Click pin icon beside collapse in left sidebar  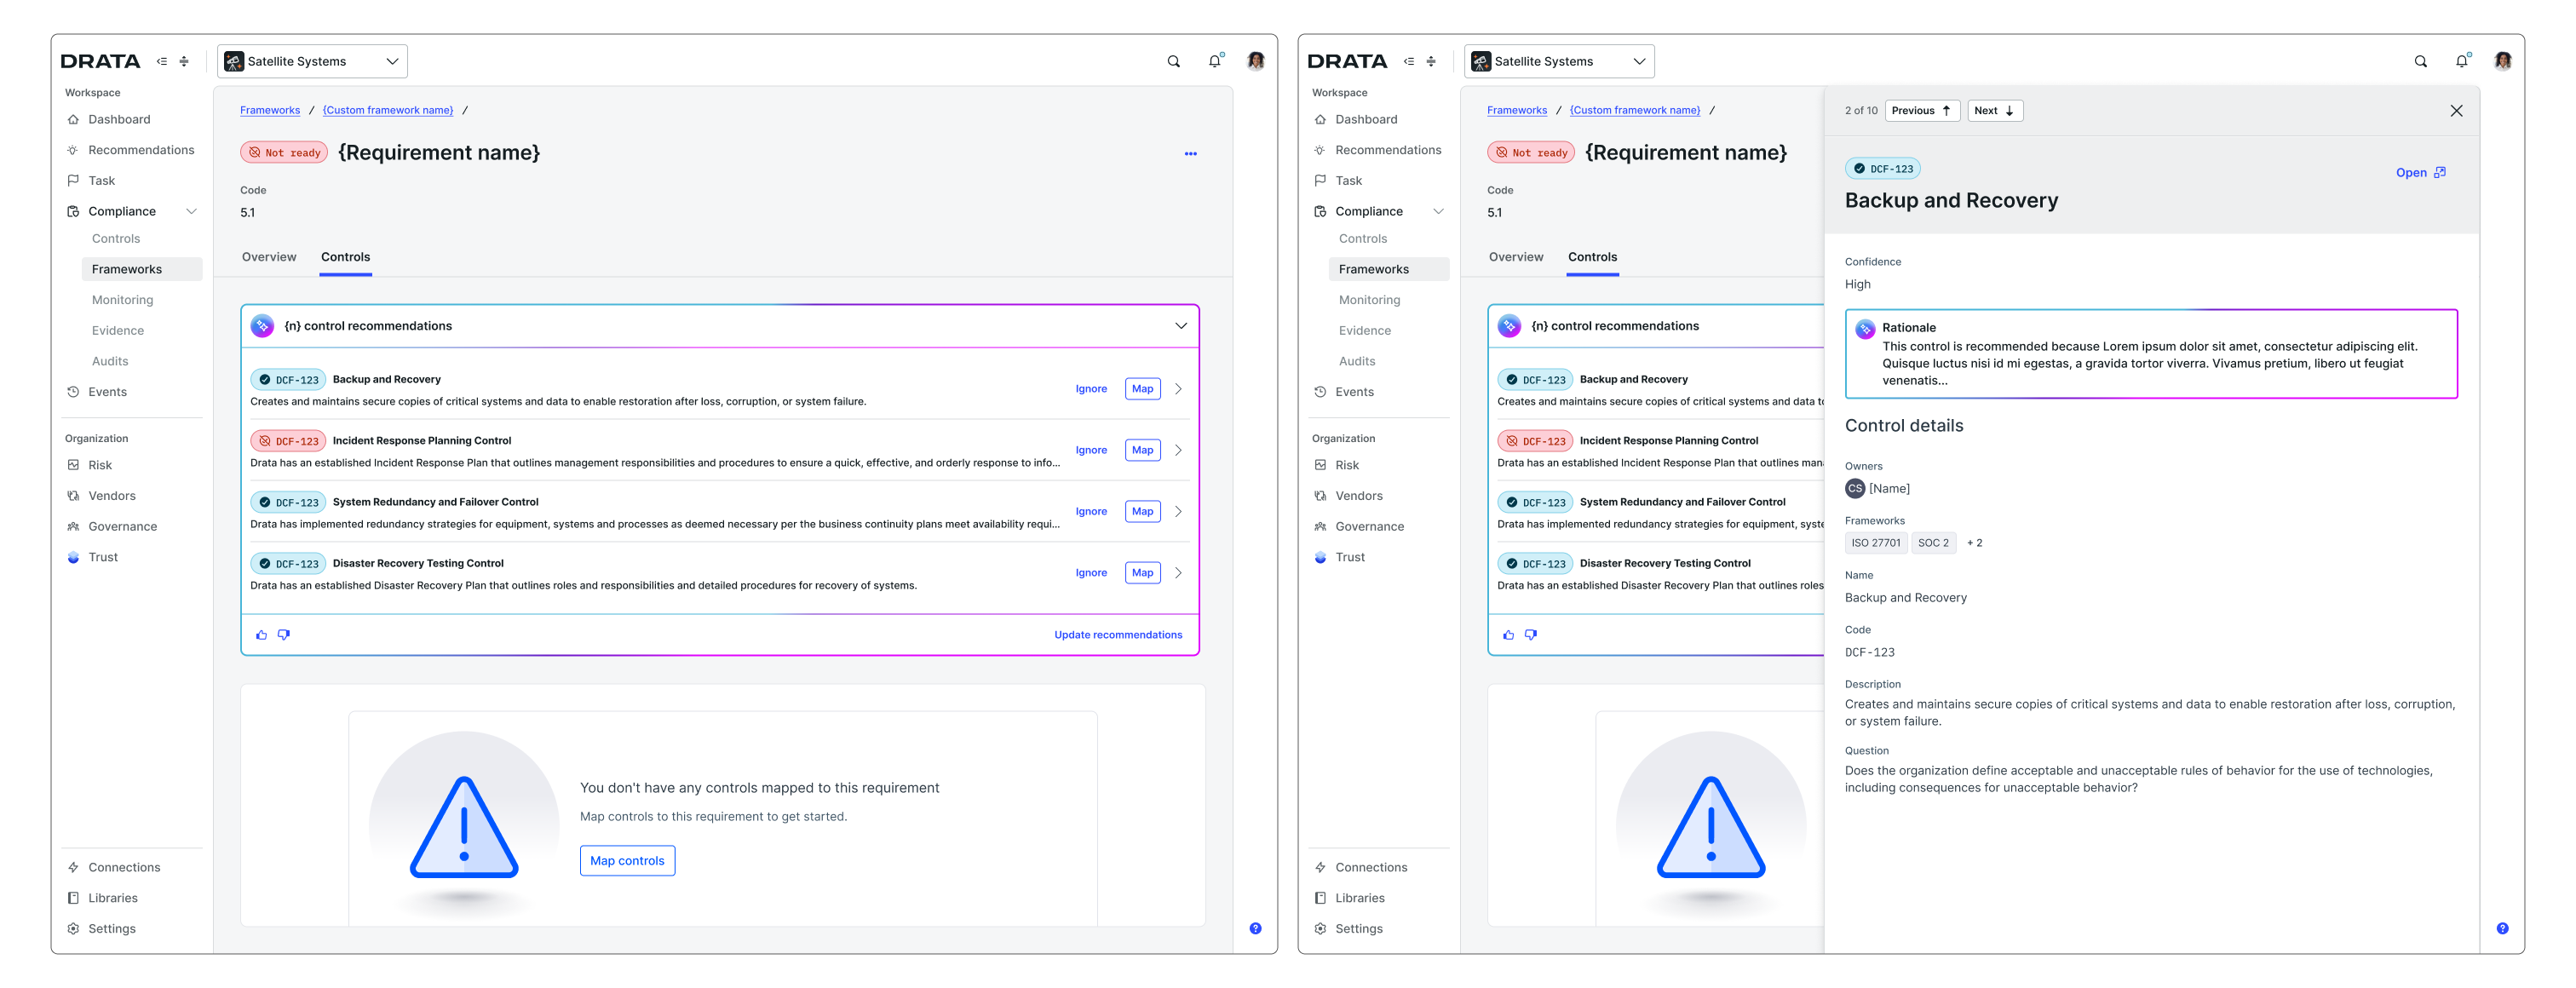[184, 61]
